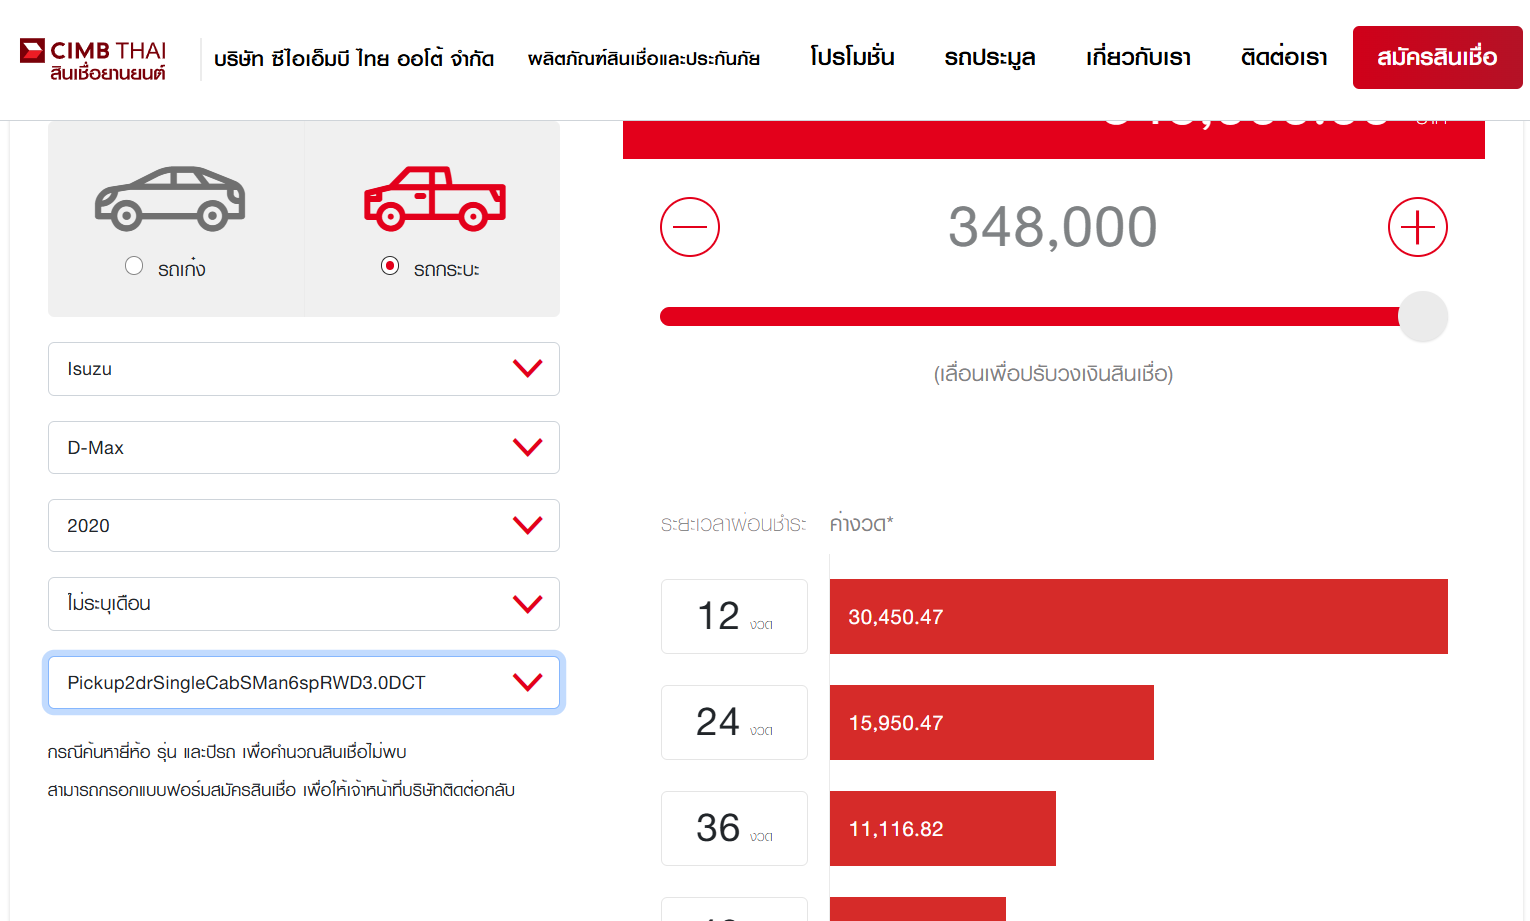Click the gray sedan car icon
The height and width of the screenshot is (921, 1530).
(x=170, y=198)
